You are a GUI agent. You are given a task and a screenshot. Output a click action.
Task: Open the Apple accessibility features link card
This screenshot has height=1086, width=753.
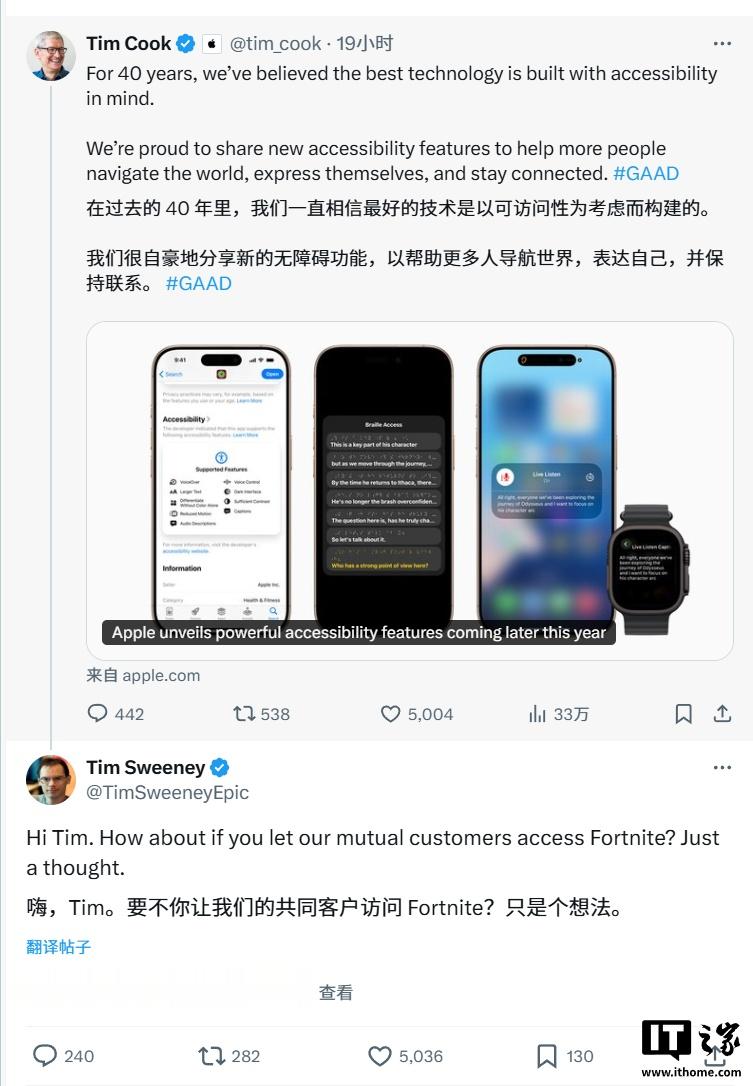(x=409, y=490)
